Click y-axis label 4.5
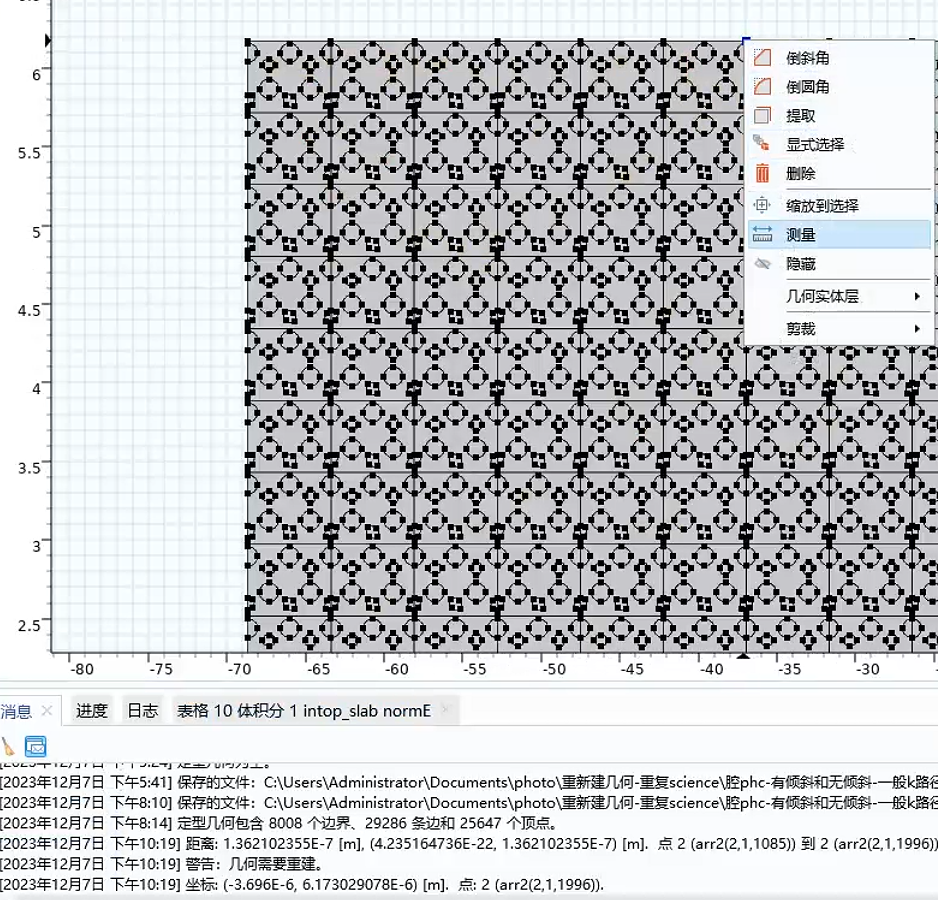Viewport: 938px width, 900px height. [29, 311]
